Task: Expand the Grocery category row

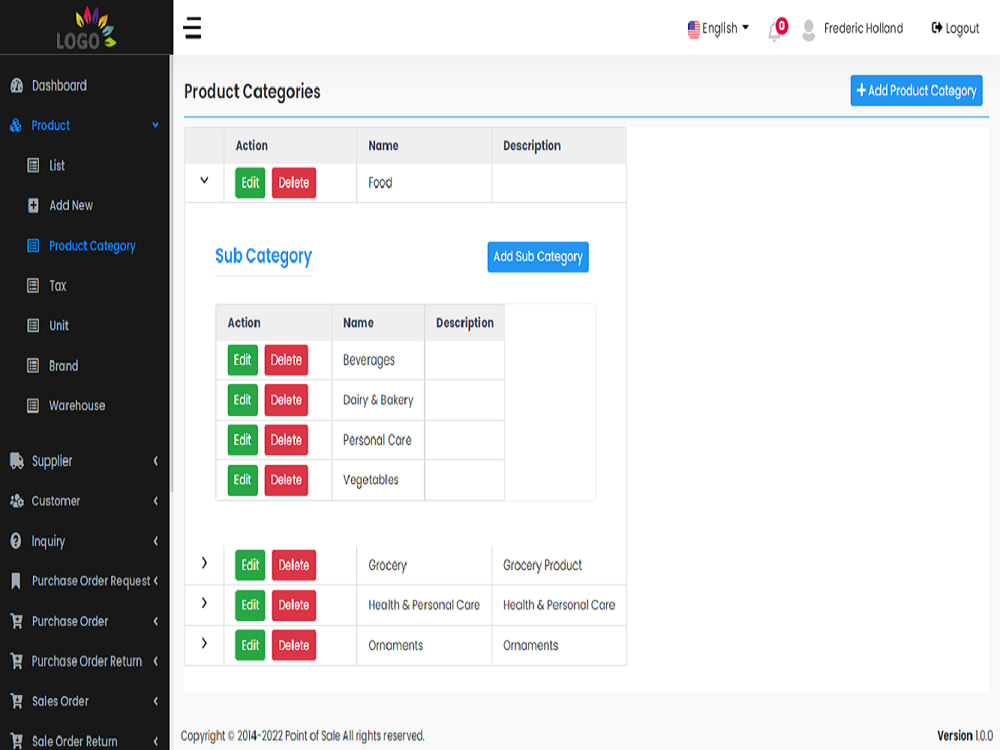Action: (x=204, y=563)
